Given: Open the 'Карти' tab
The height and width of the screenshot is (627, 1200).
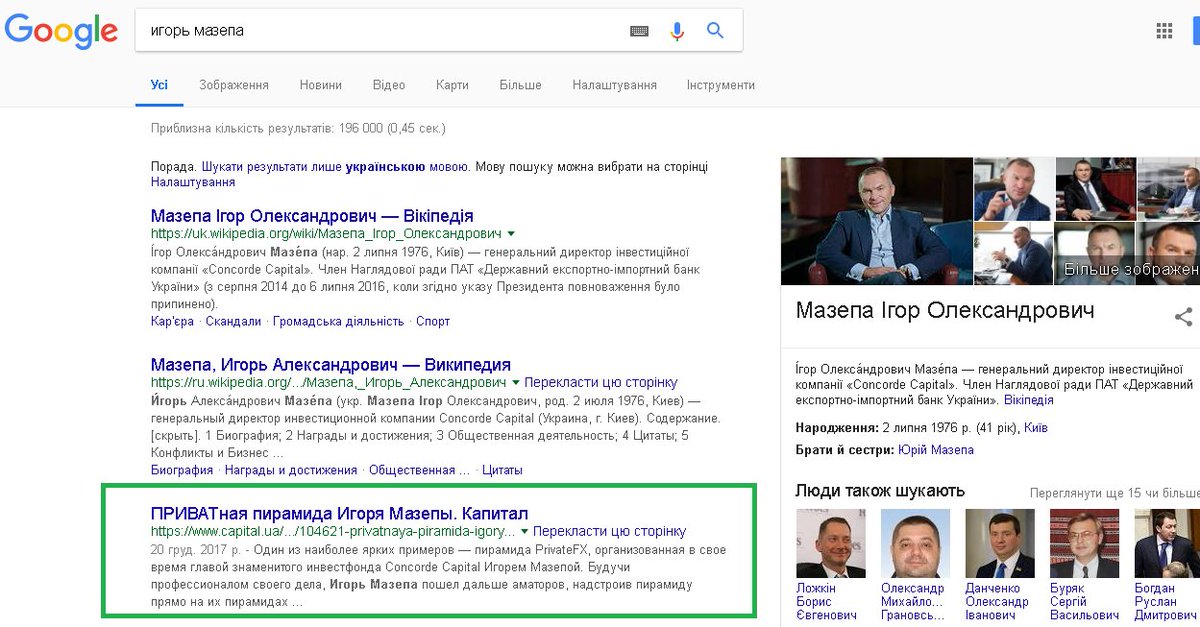Looking at the screenshot, I should coord(452,85).
